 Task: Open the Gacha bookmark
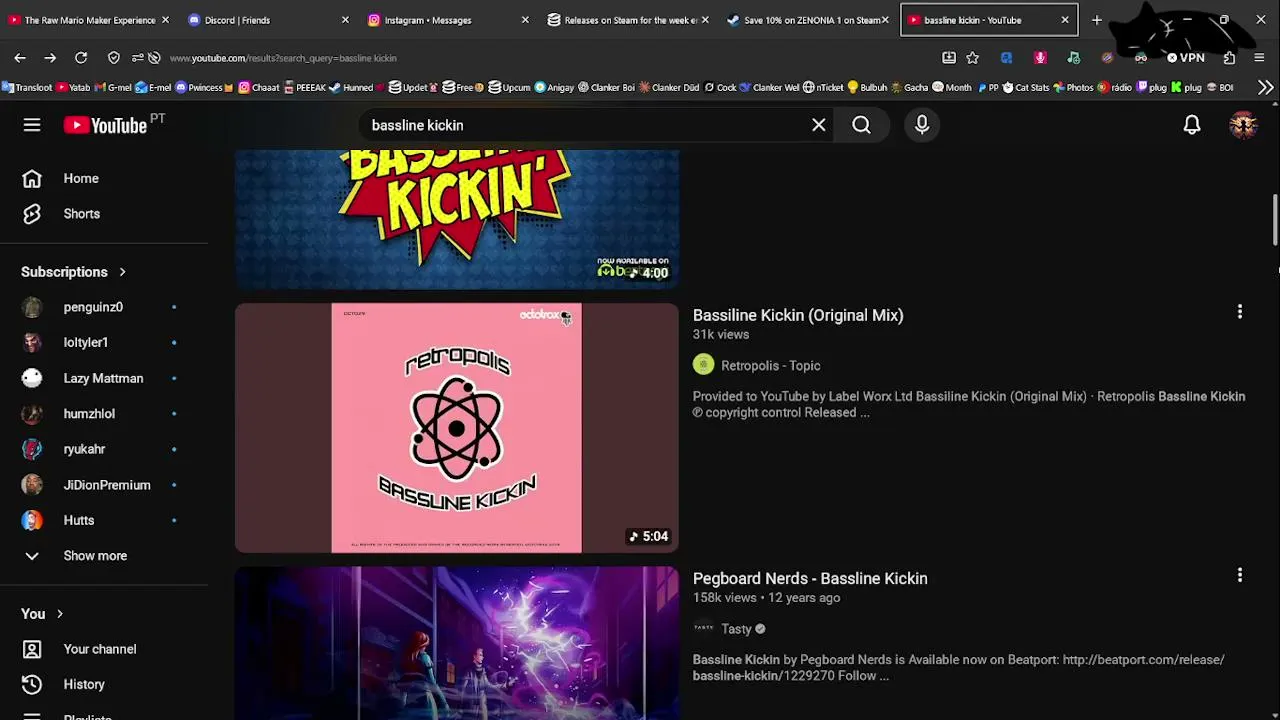(909, 87)
